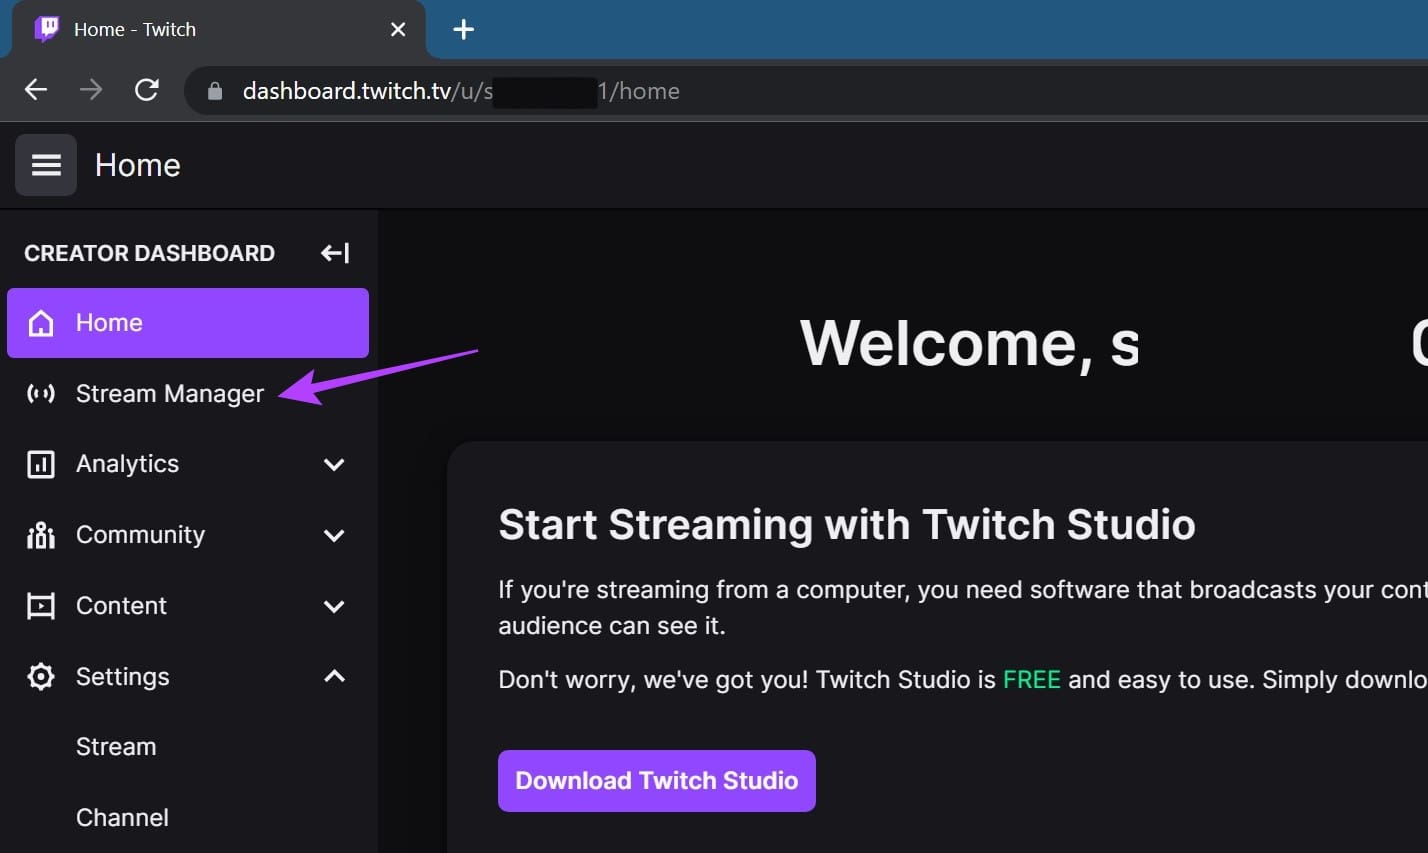1428x853 pixels.
Task: Click the green FREE text
Action: (1032, 680)
